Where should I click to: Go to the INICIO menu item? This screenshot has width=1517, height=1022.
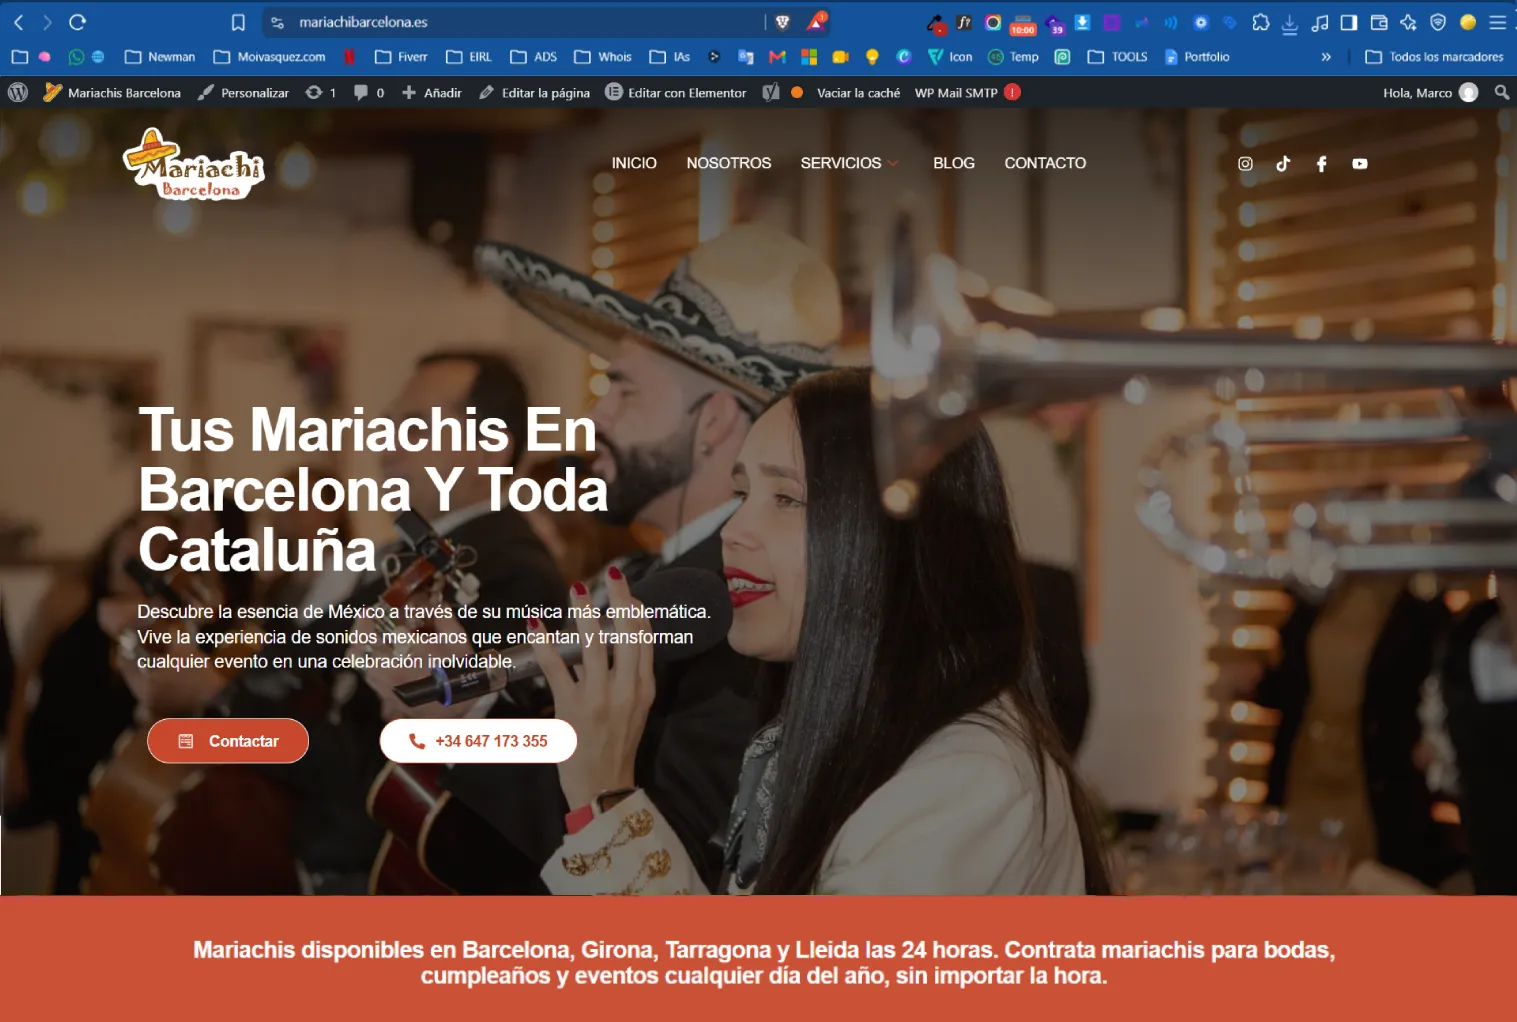click(634, 163)
